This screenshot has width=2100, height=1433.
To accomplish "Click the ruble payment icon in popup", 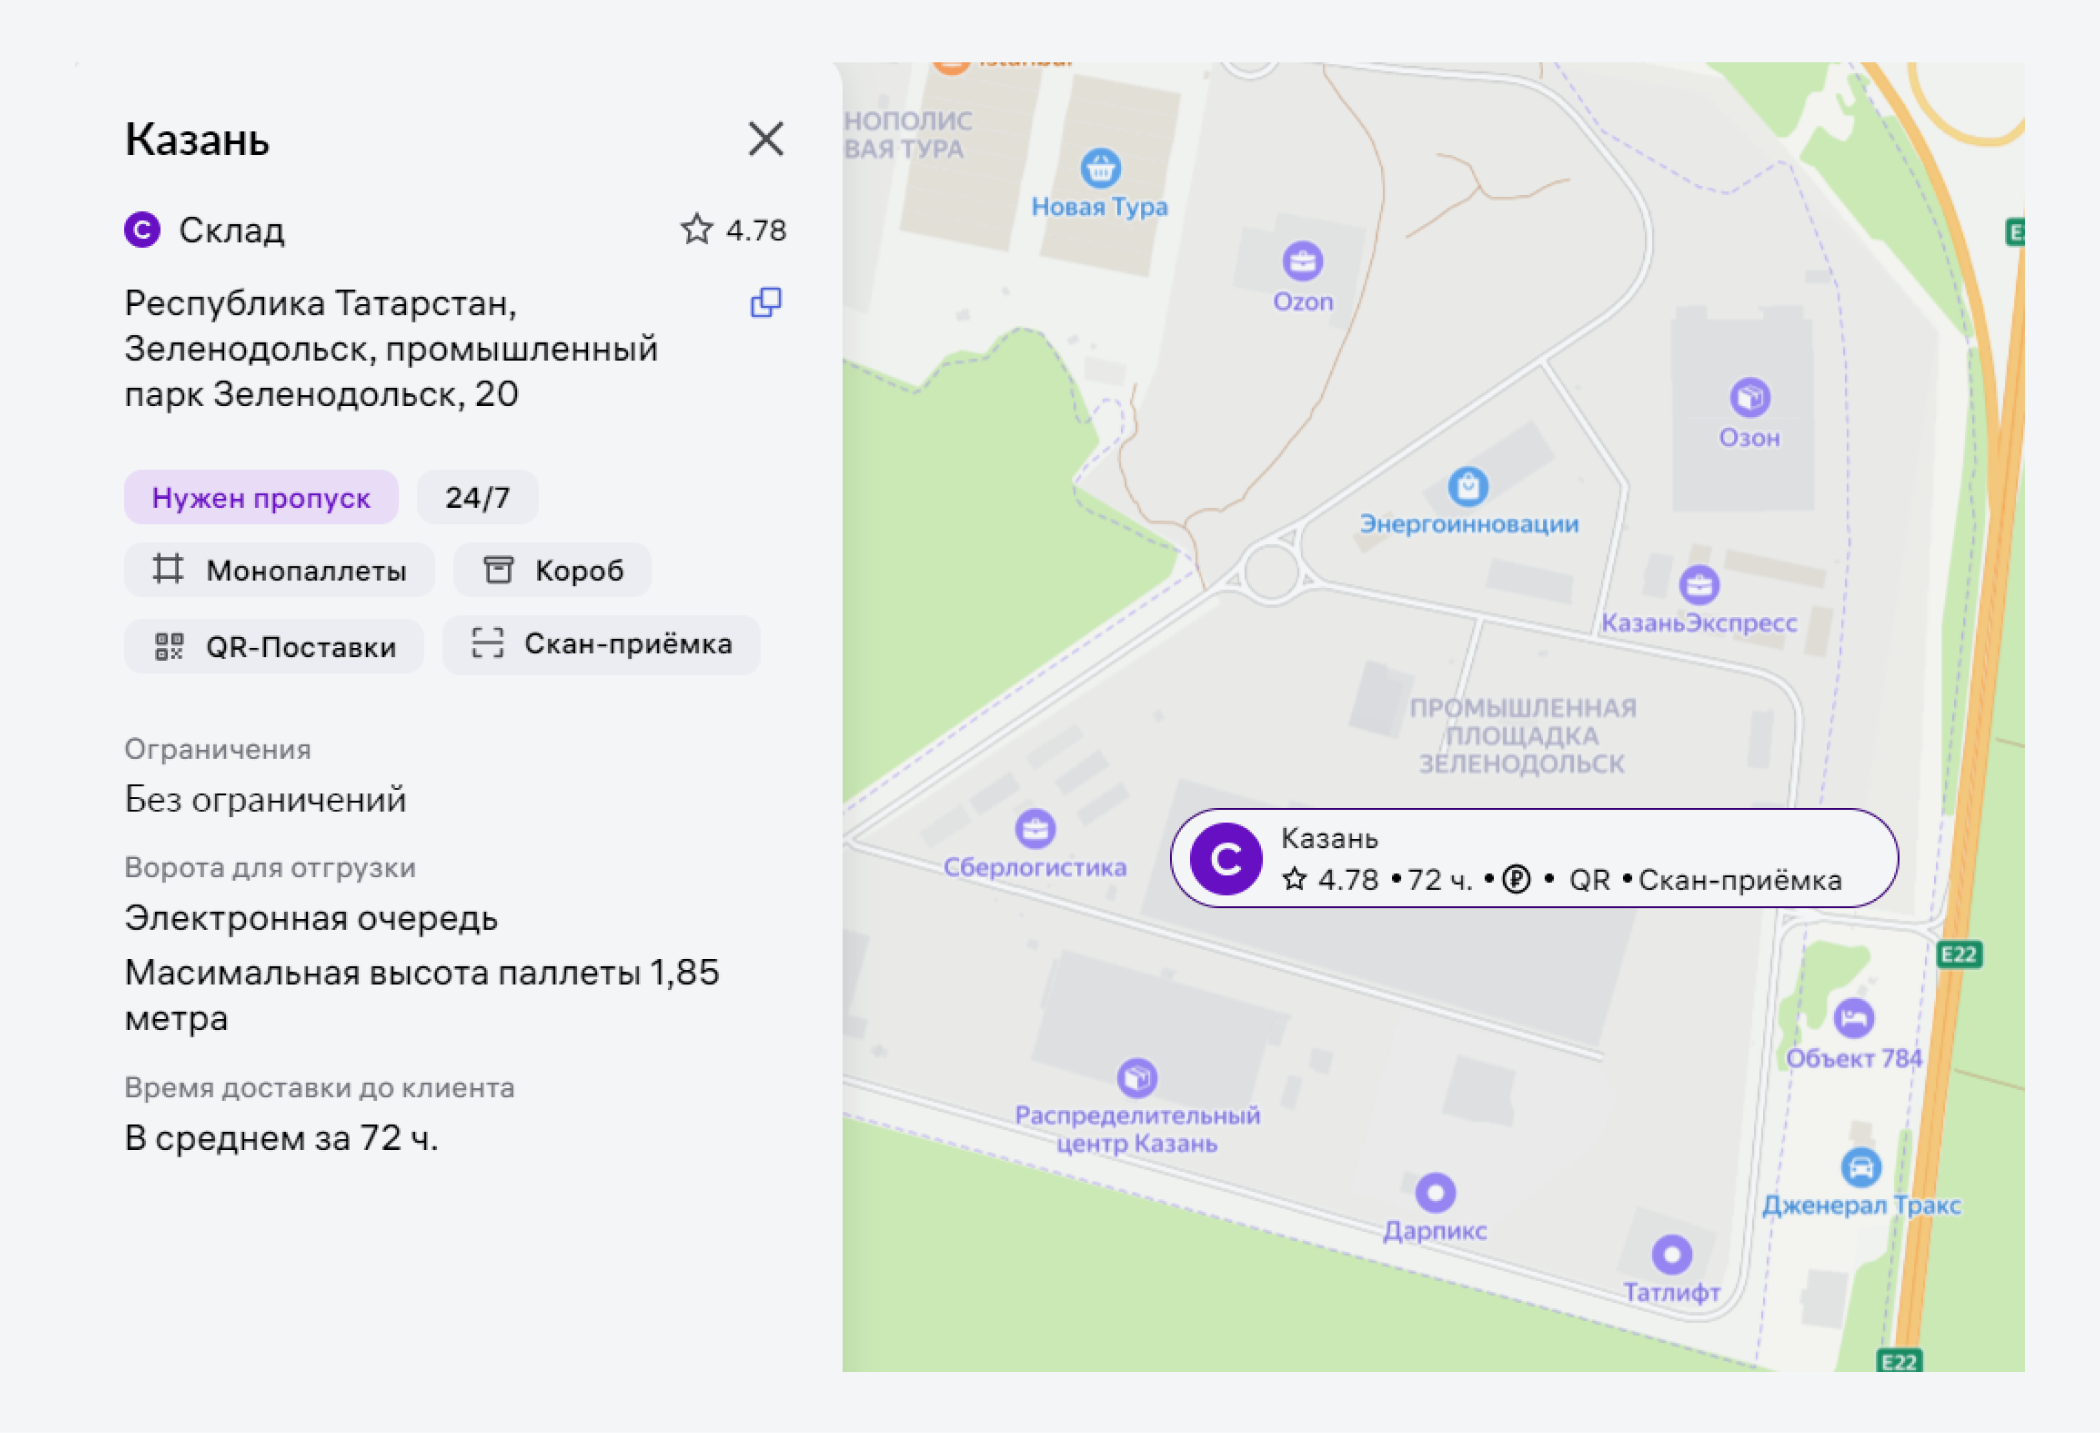I will 1517,879.
